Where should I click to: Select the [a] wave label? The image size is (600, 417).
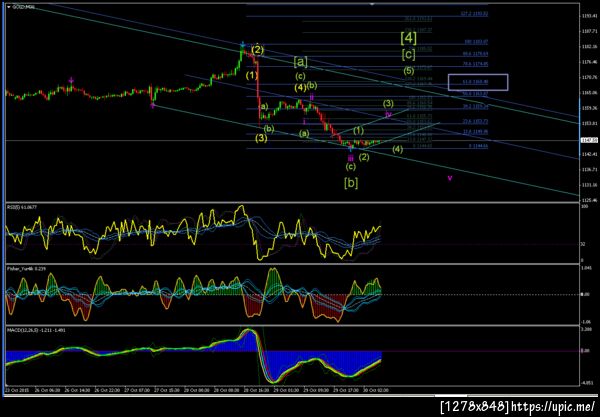[300, 61]
